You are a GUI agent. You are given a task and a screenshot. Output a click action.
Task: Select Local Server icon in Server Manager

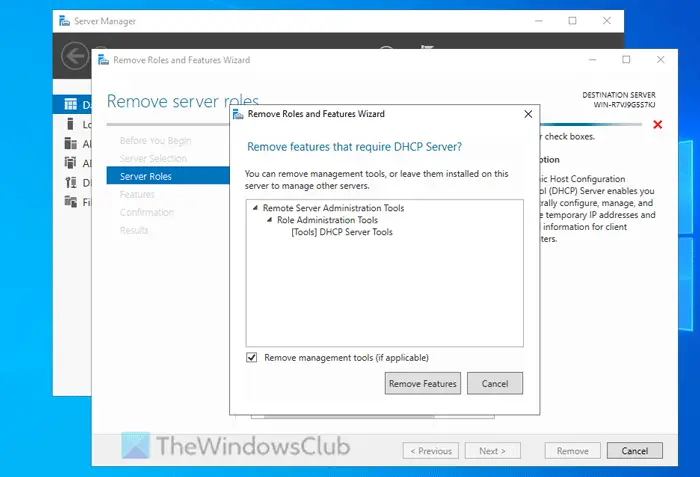pyautogui.click(x=70, y=124)
